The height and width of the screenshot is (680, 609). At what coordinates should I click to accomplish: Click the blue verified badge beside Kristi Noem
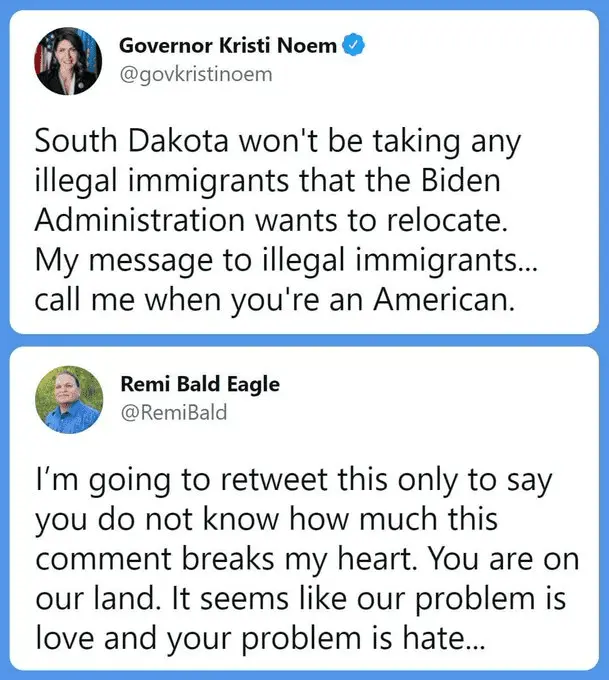(354, 44)
